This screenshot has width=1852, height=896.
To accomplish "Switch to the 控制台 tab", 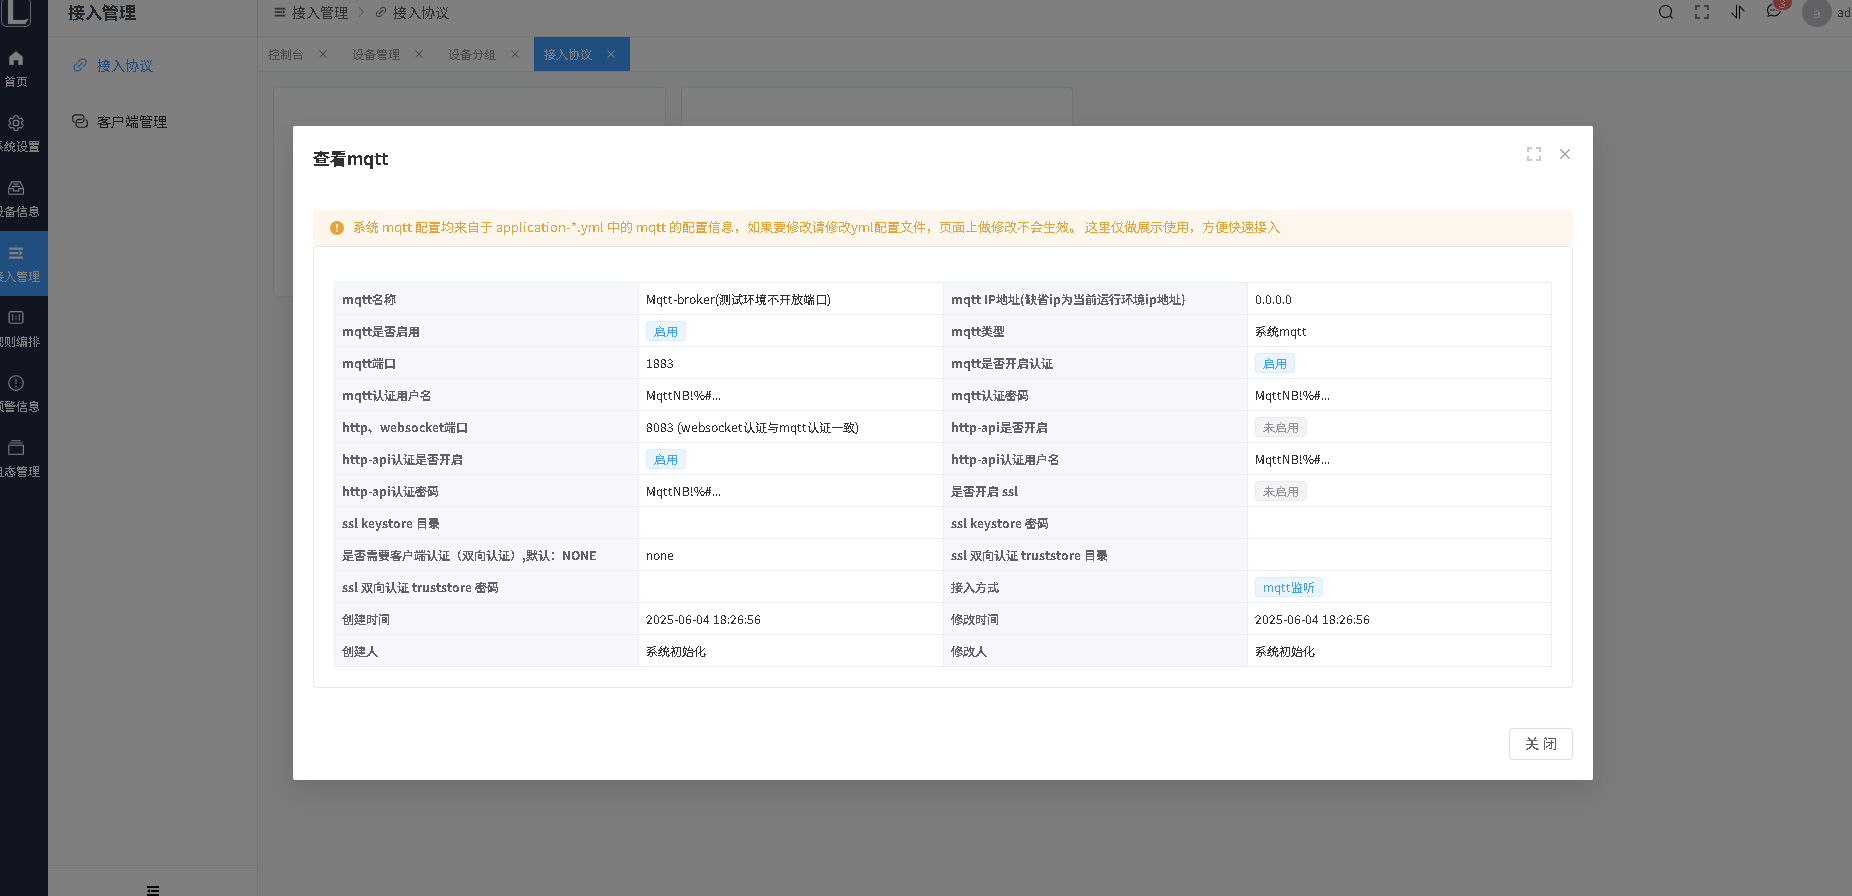I will [286, 55].
